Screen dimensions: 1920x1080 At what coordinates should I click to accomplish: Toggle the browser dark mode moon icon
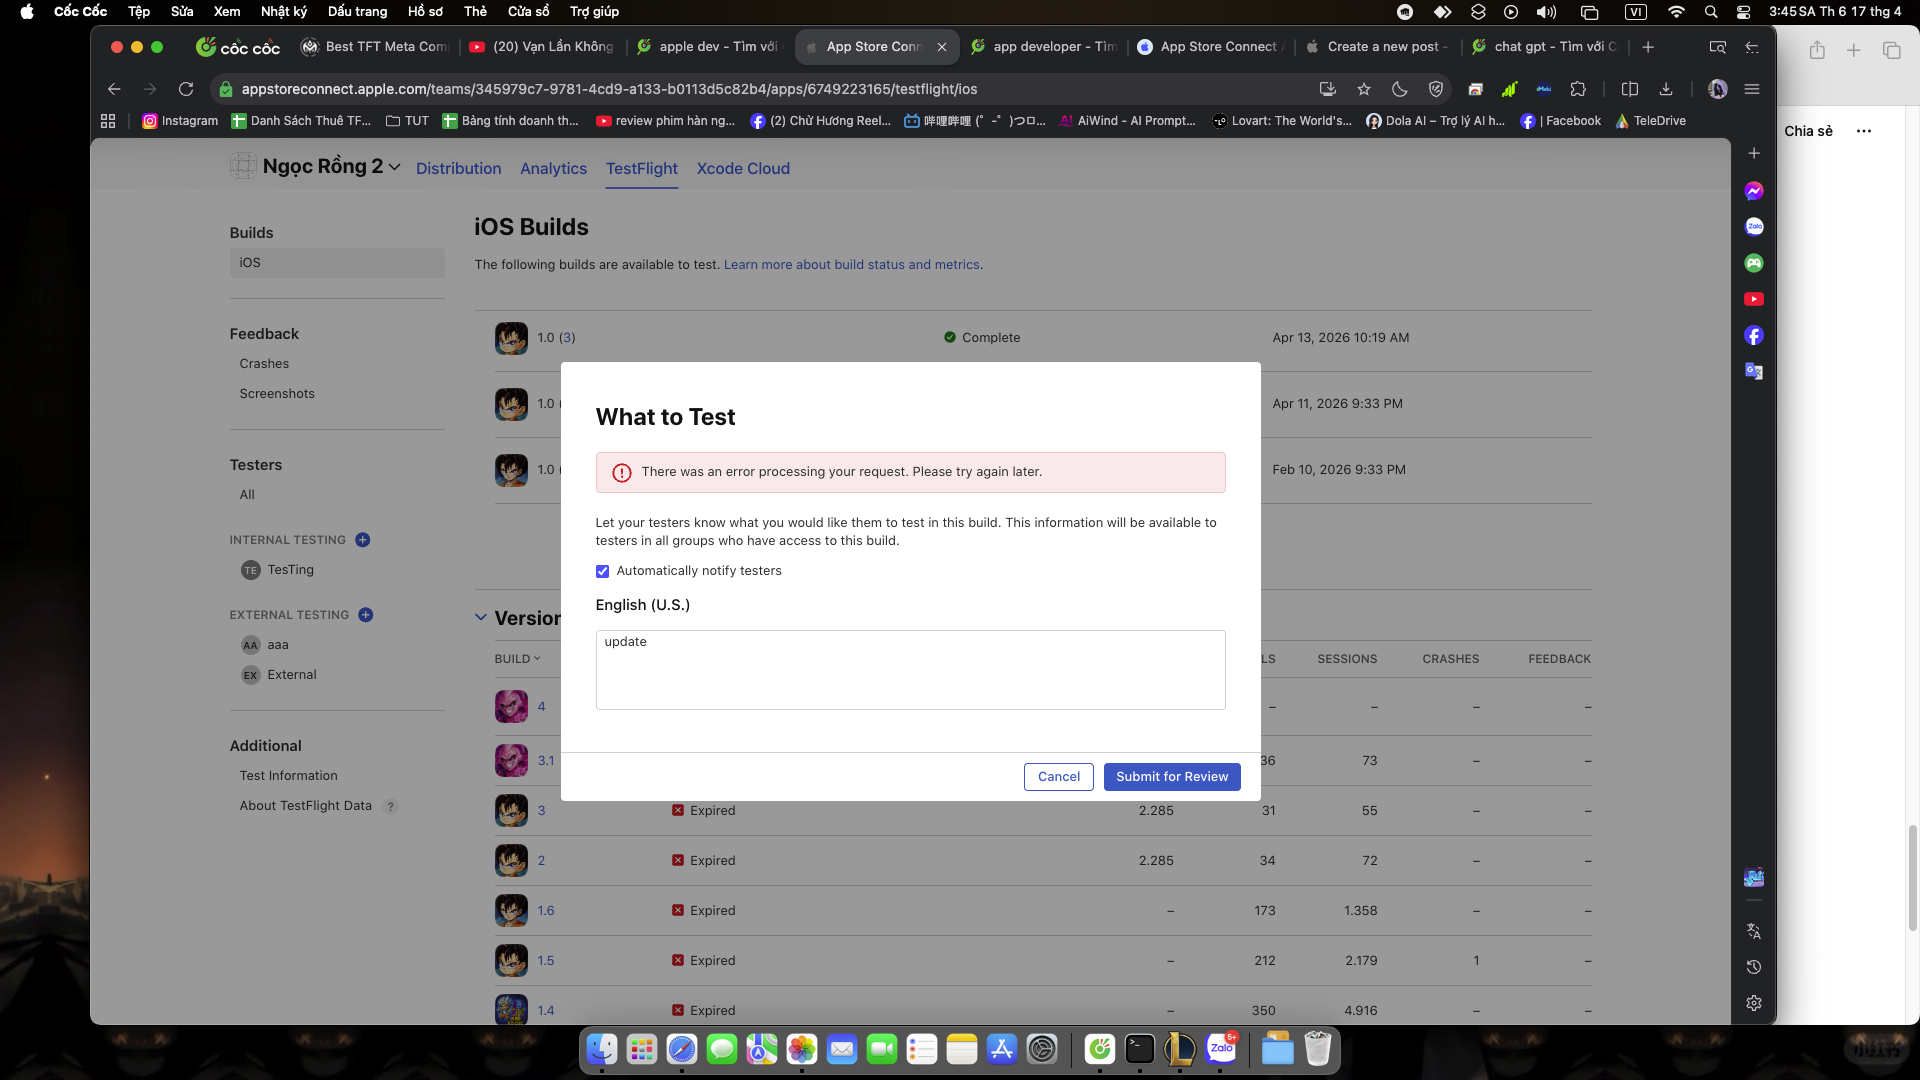pos(1400,89)
